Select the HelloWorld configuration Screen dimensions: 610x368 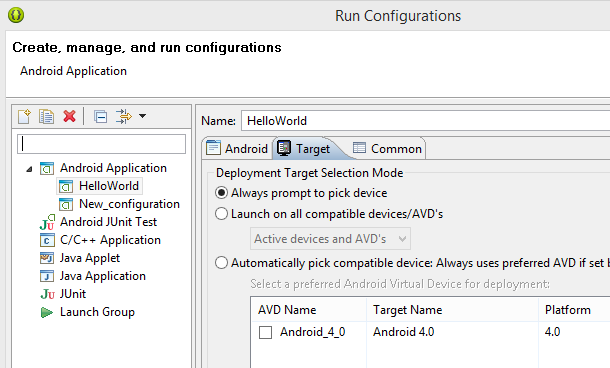click(109, 186)
